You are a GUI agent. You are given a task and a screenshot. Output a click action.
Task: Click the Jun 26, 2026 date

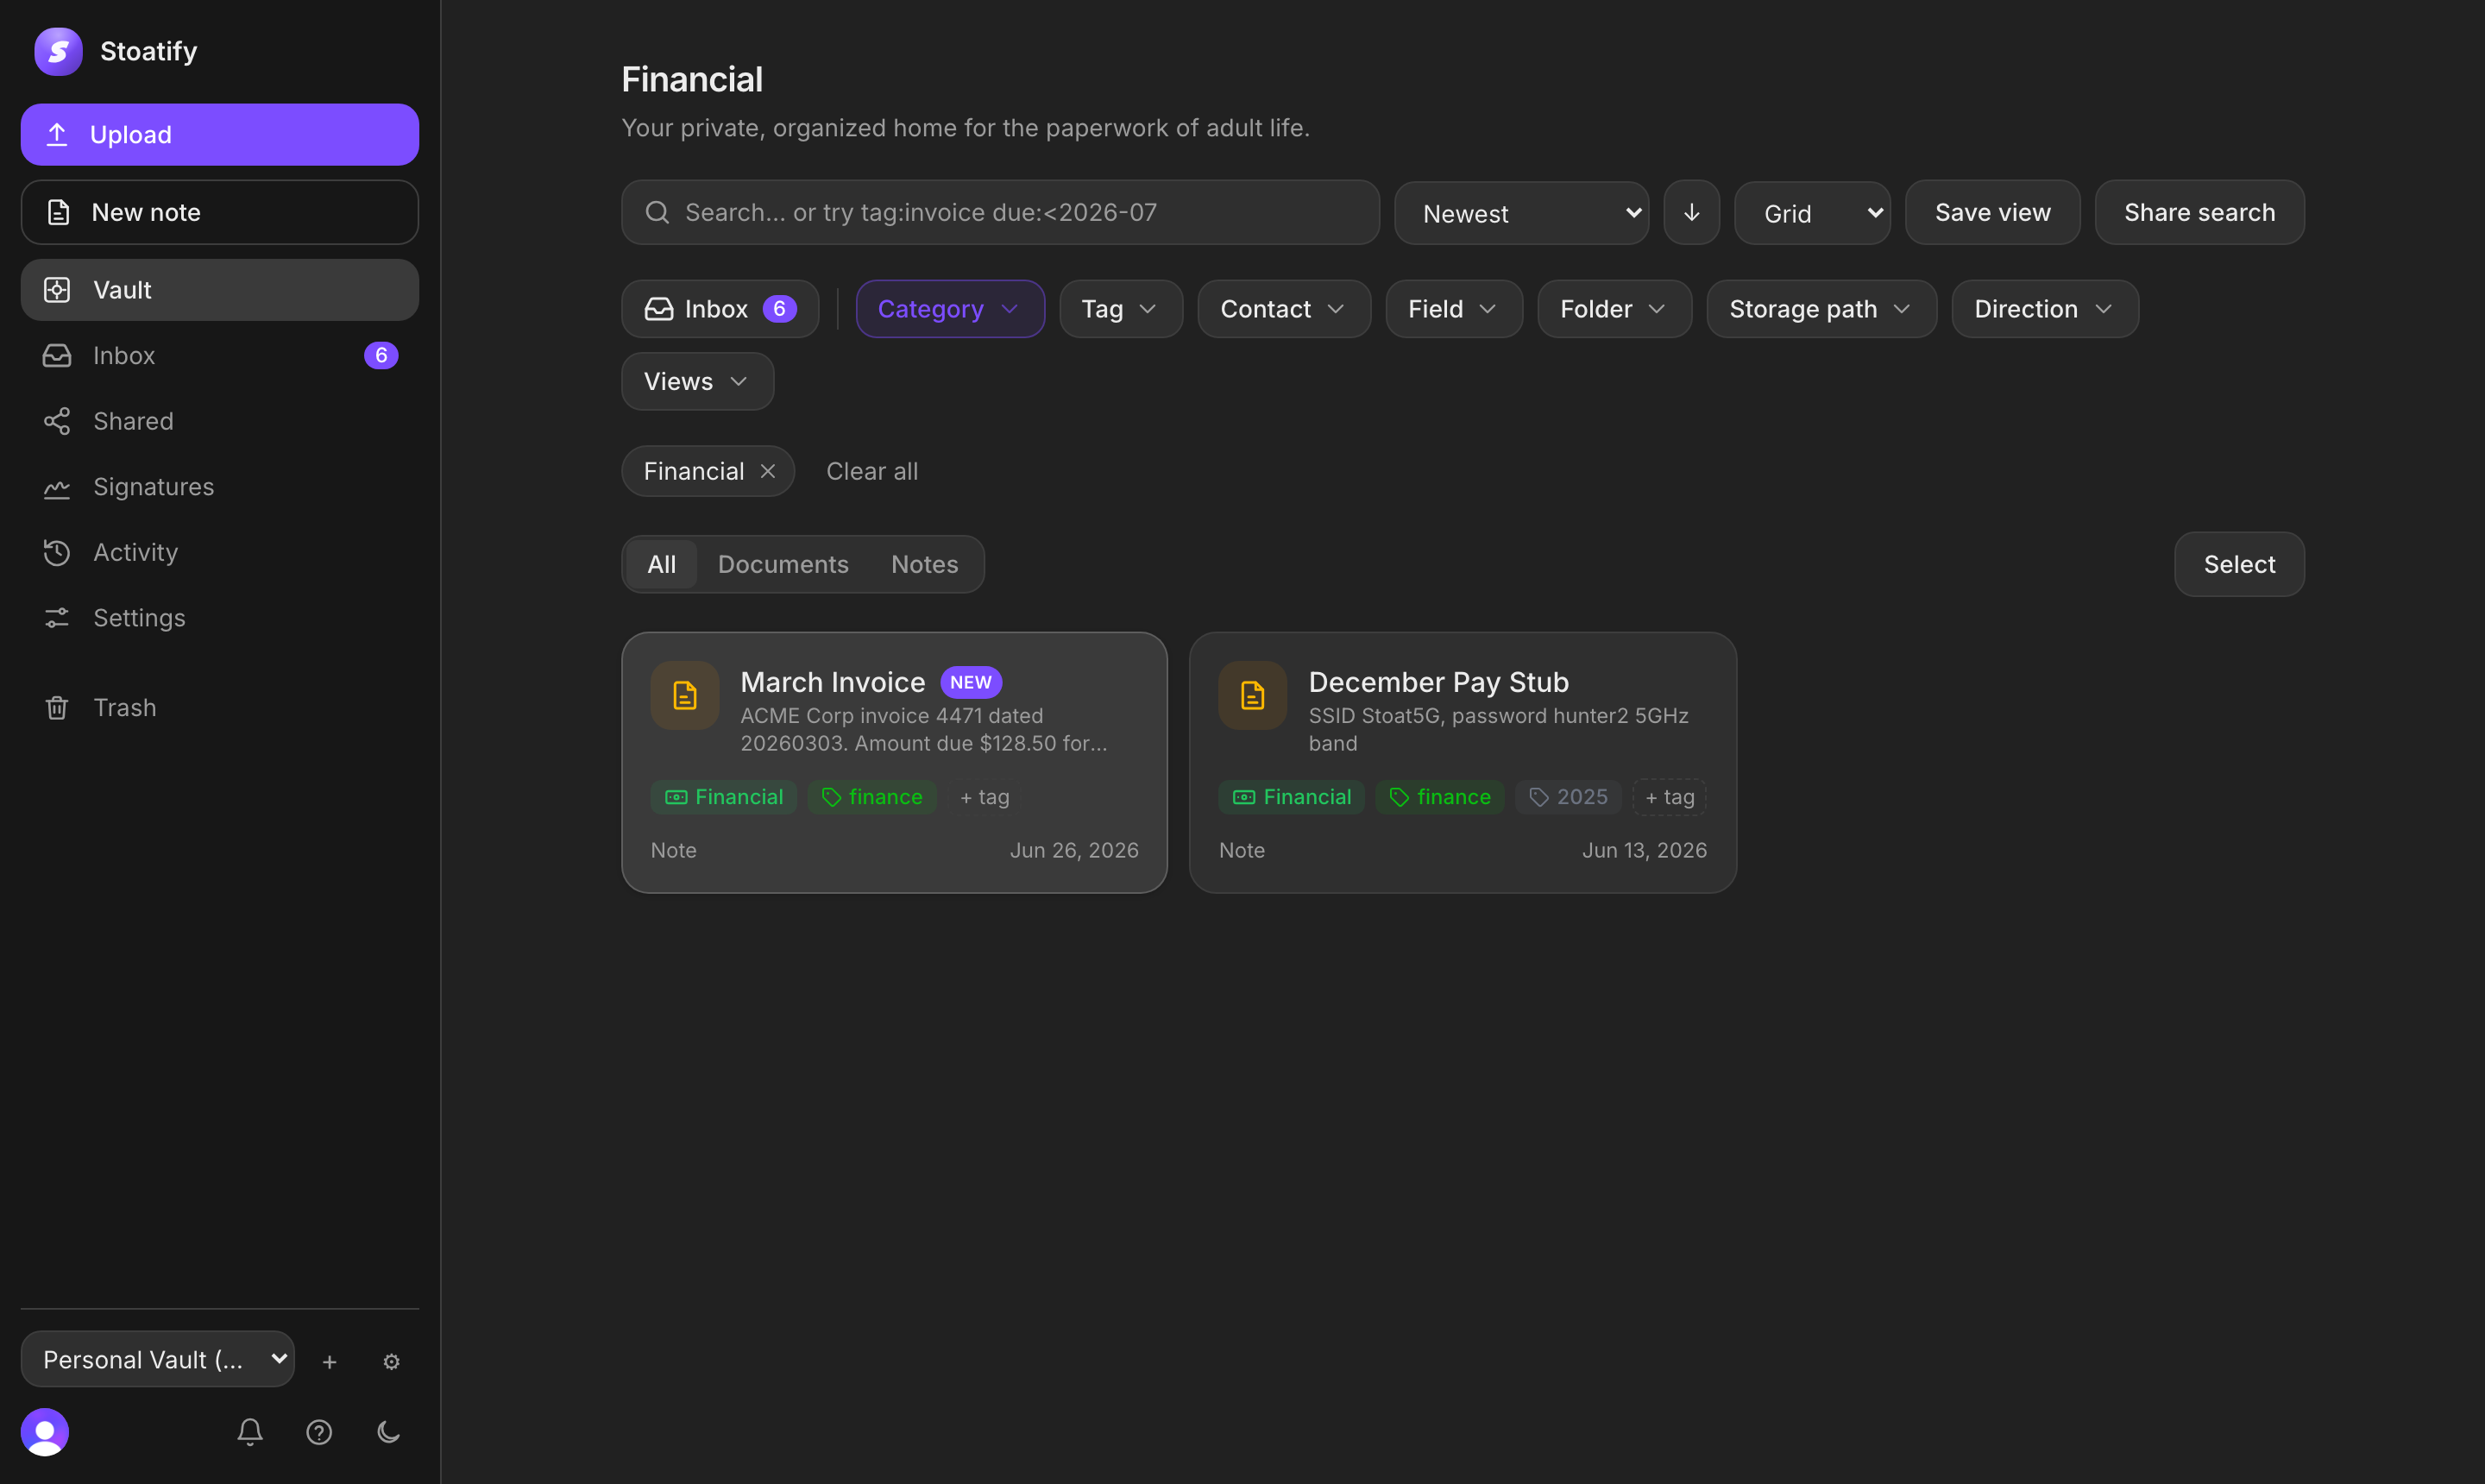click(1074, 850)
